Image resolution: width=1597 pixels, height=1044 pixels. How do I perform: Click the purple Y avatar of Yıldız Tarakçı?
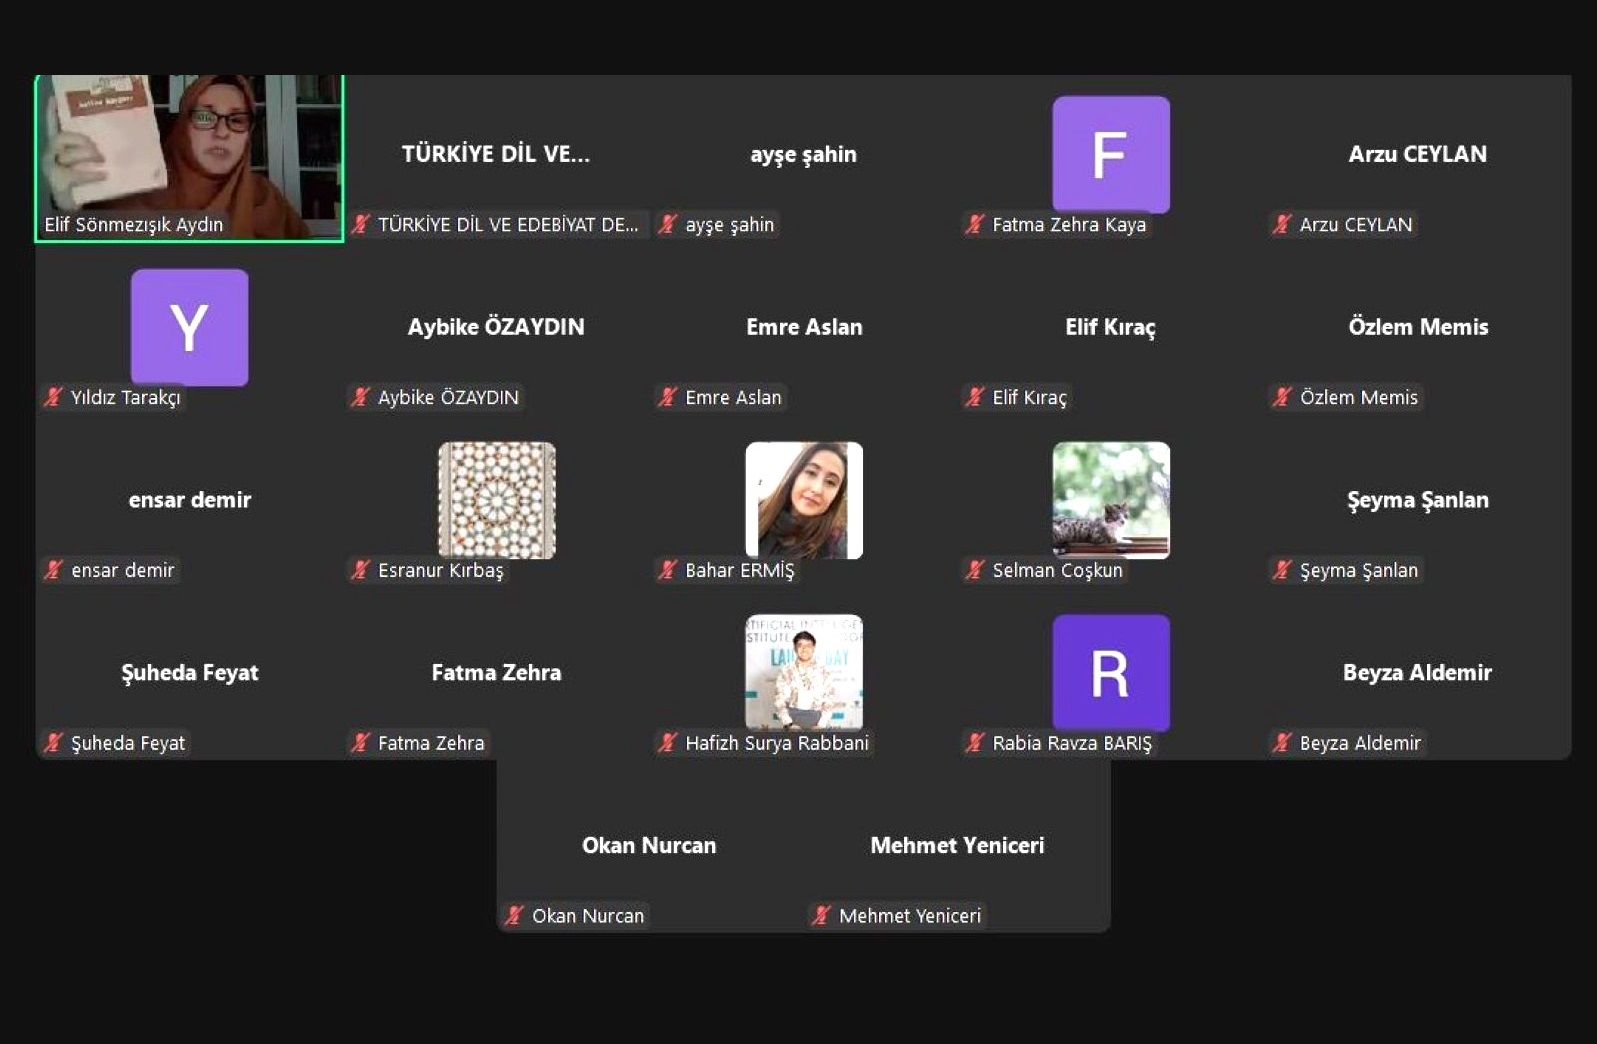(x=189, y=327)
